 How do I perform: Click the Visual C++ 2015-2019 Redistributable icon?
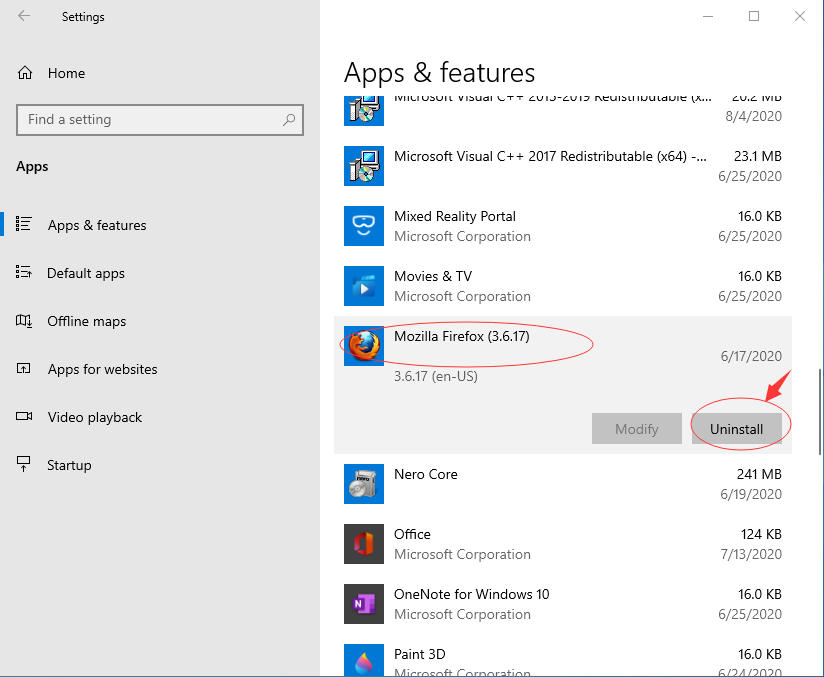[364, 111]
